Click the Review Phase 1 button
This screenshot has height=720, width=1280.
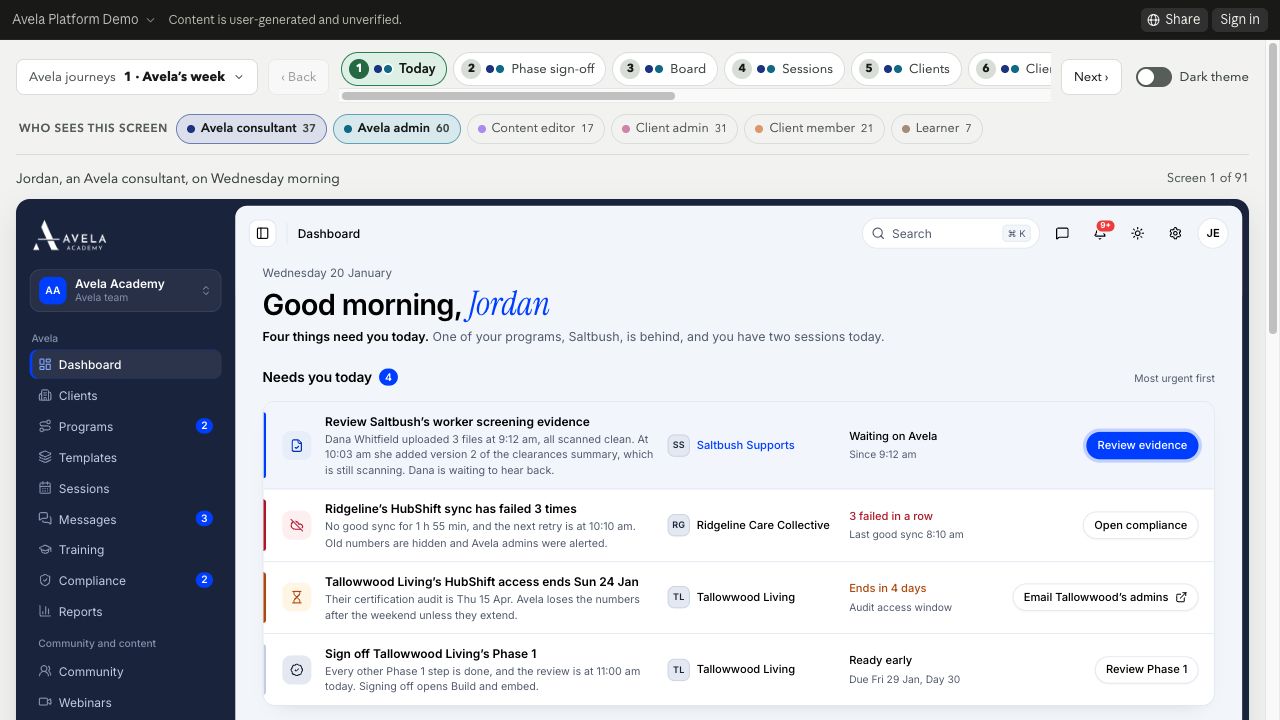coord(1146,669)
